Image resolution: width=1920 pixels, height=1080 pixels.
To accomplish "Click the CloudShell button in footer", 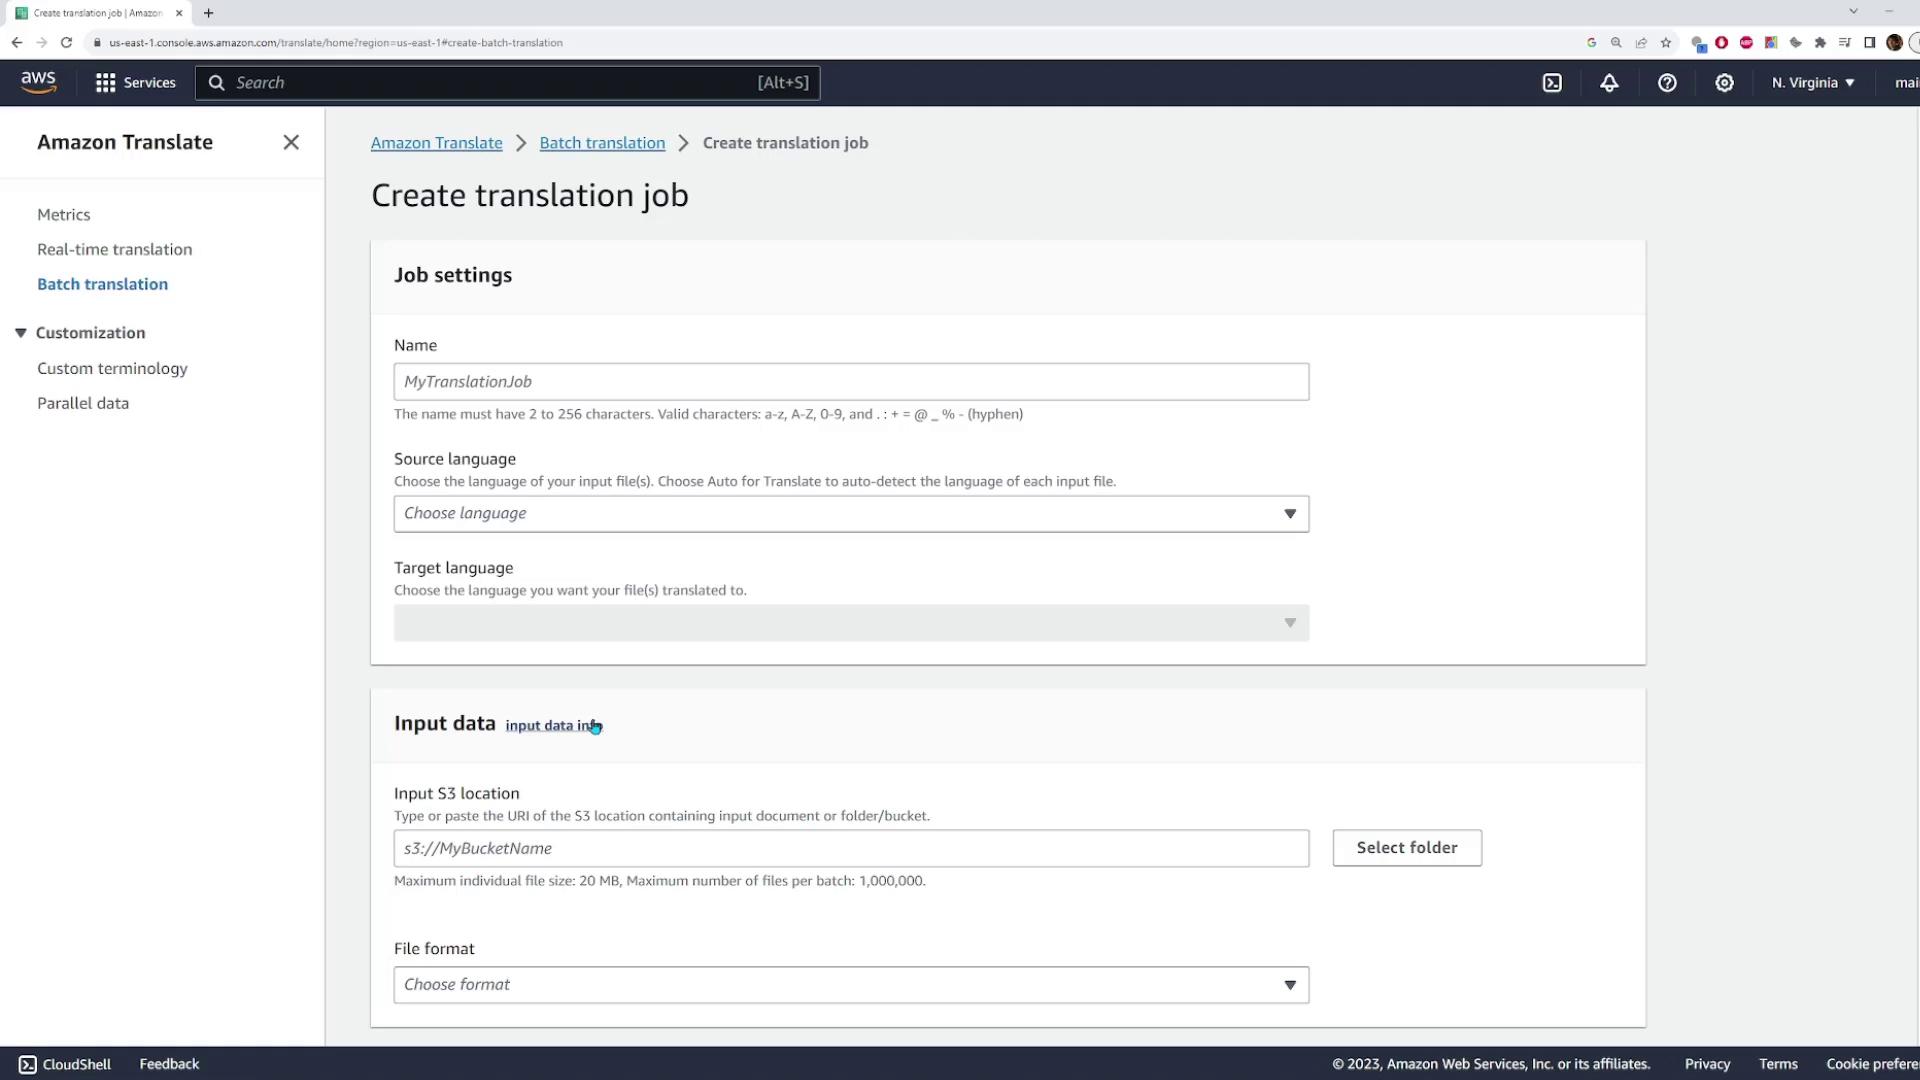I will [x=65, y=1064].
